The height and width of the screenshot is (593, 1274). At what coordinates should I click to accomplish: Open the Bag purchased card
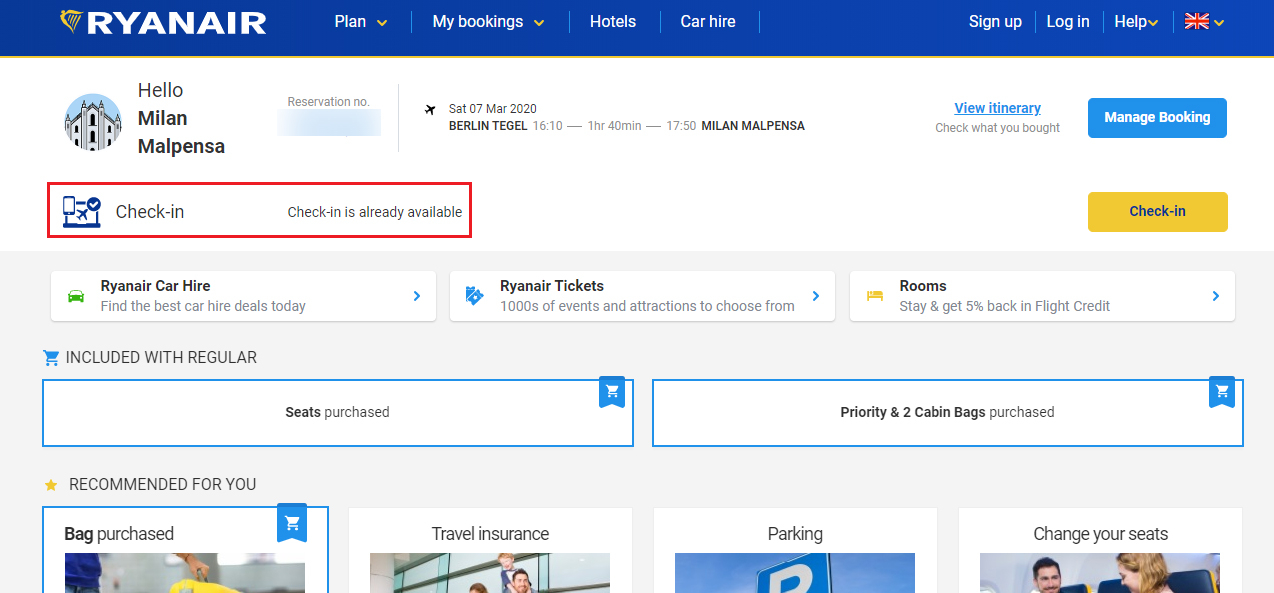tap(185, 550)
